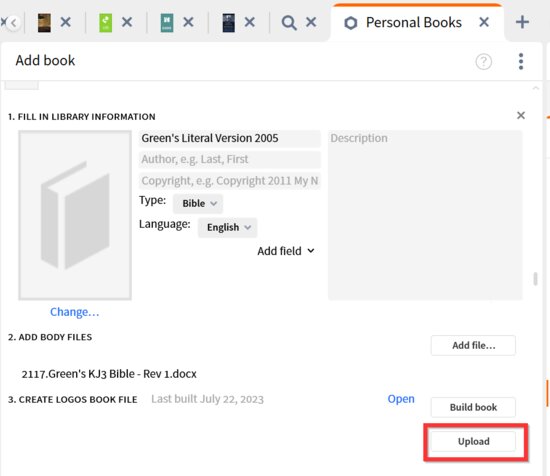Close the brown book cover tab

tap(66, 22)
